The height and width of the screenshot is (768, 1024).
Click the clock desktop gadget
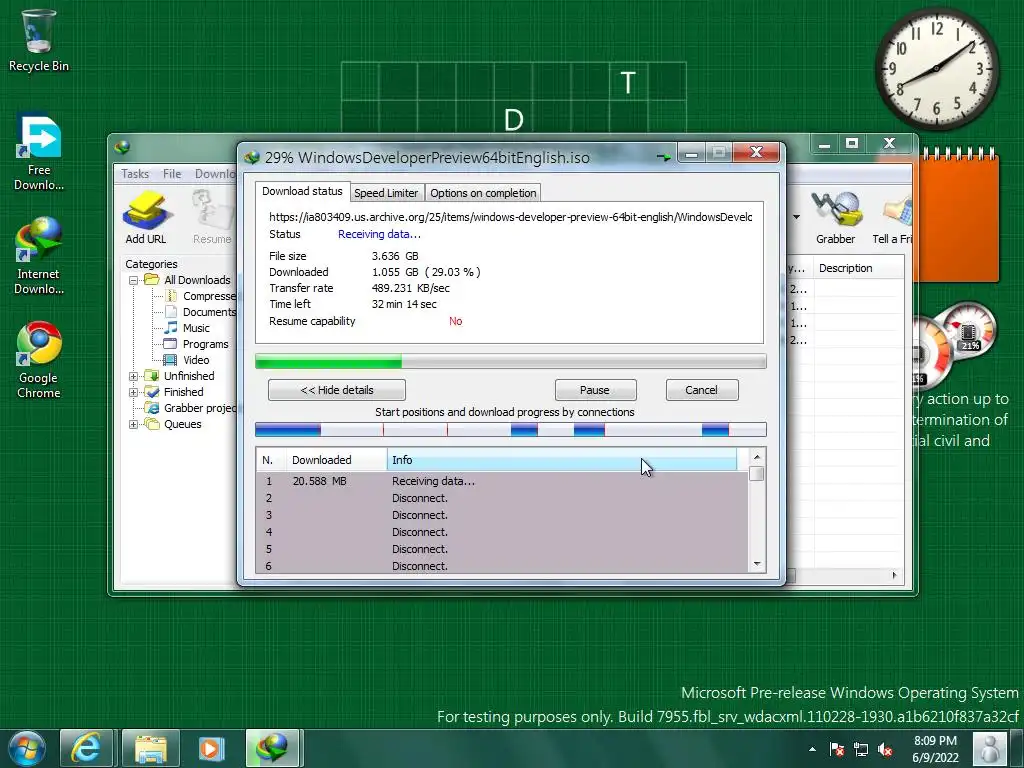click(x=936, y=68)
